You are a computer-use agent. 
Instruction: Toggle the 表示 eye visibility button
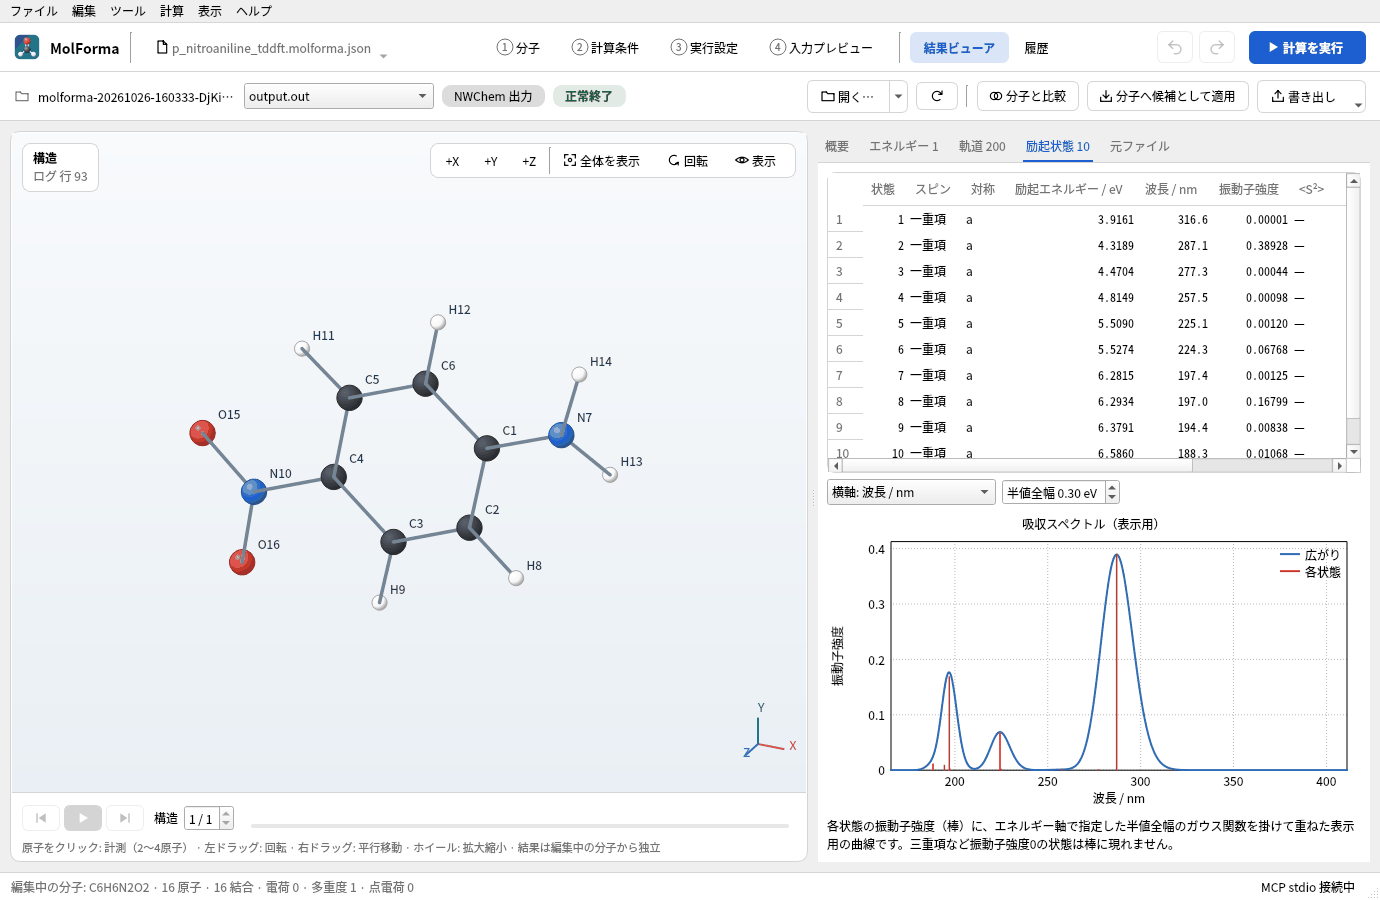pyautogui.click(x=755, y=161)
